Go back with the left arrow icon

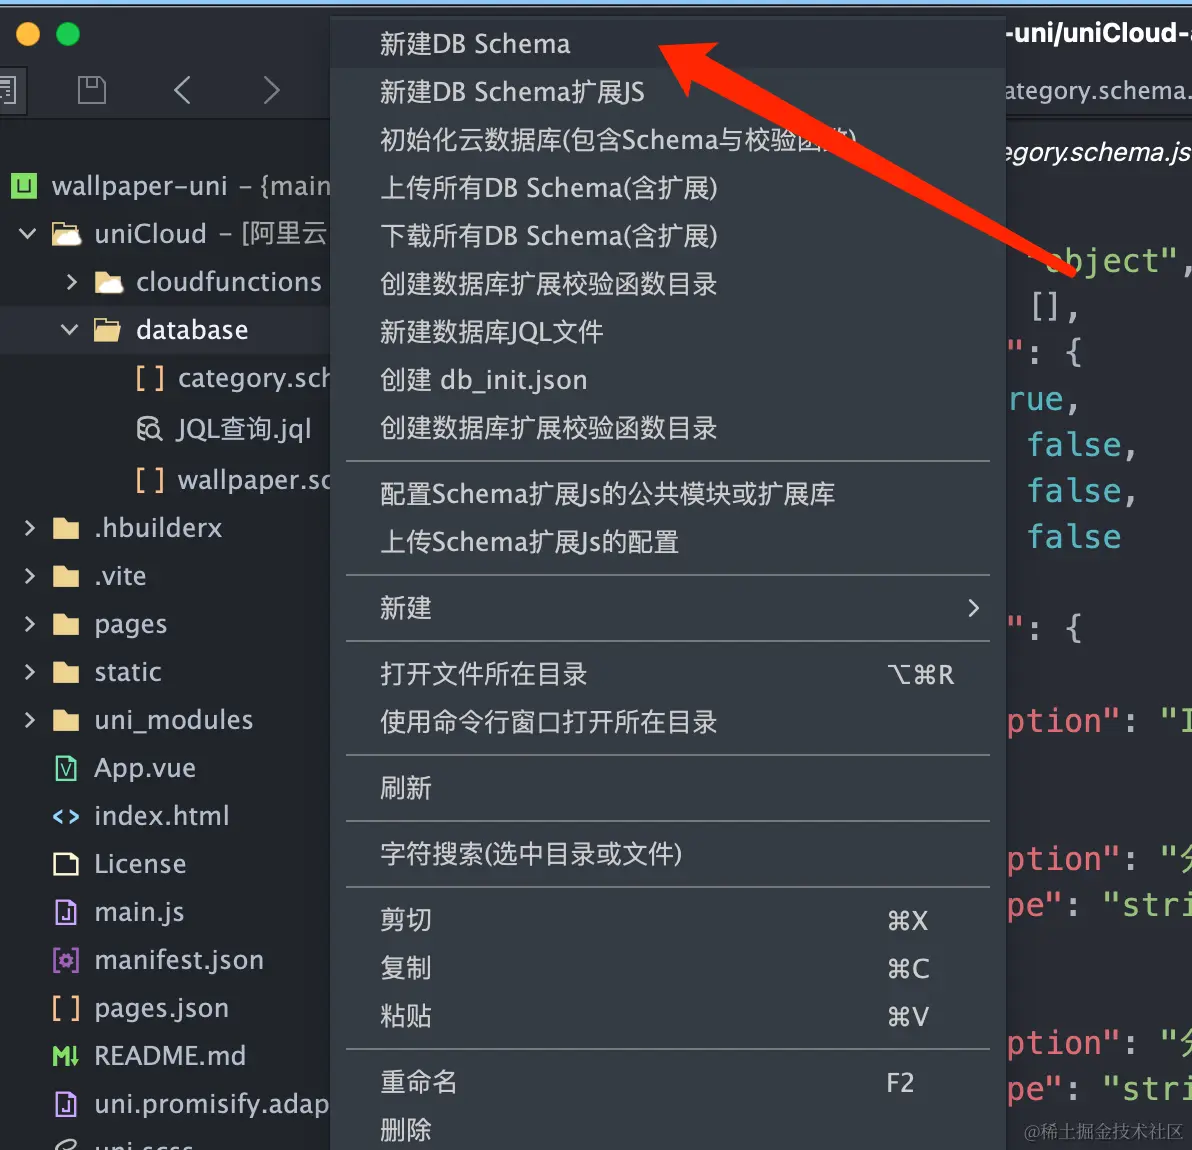pos(182,90)
